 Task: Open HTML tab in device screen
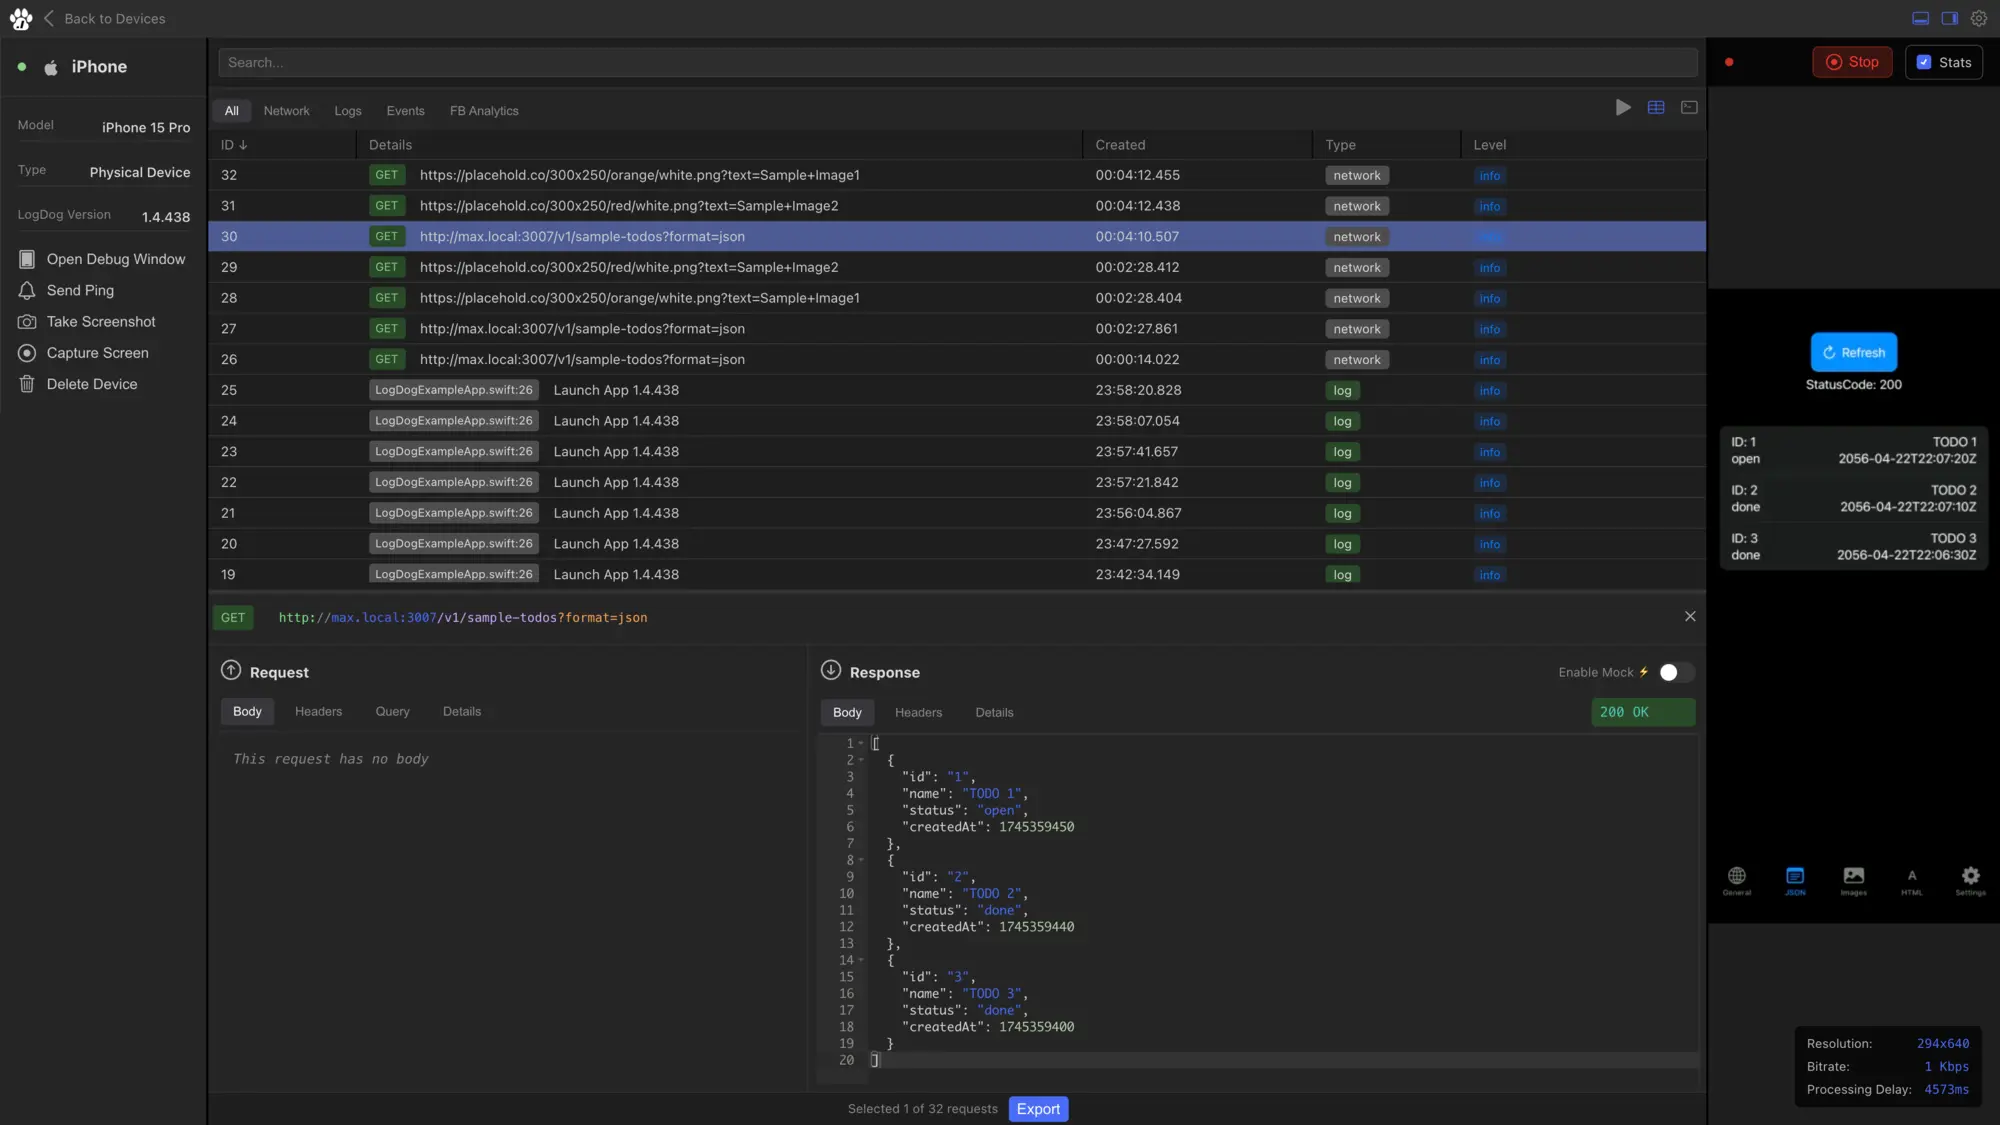1912,880
